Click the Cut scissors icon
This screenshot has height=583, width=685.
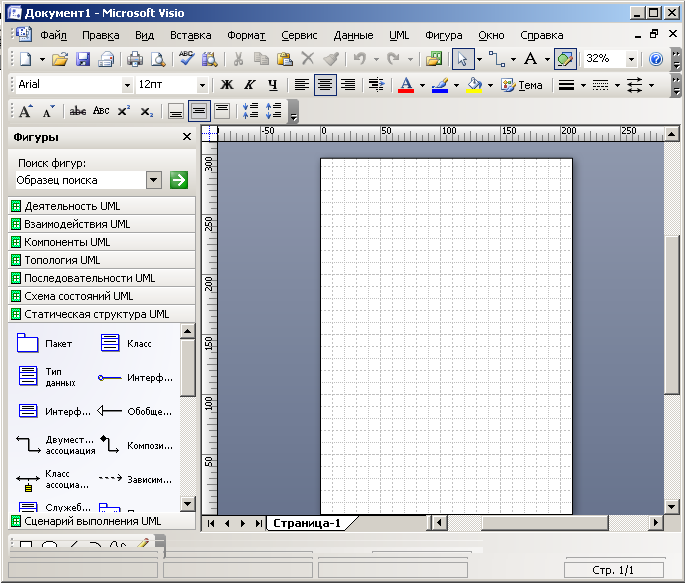pos(238,59)
